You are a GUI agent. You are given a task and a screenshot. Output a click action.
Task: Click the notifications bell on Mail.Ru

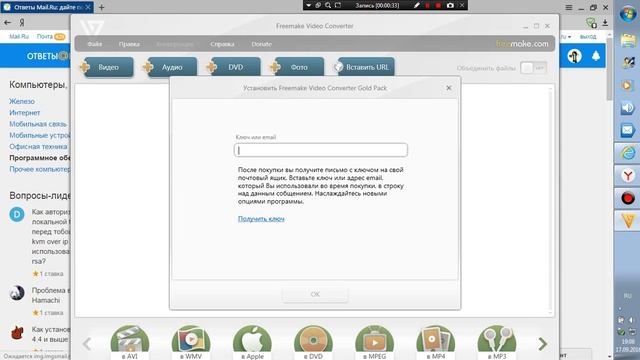tap(596, 56)
